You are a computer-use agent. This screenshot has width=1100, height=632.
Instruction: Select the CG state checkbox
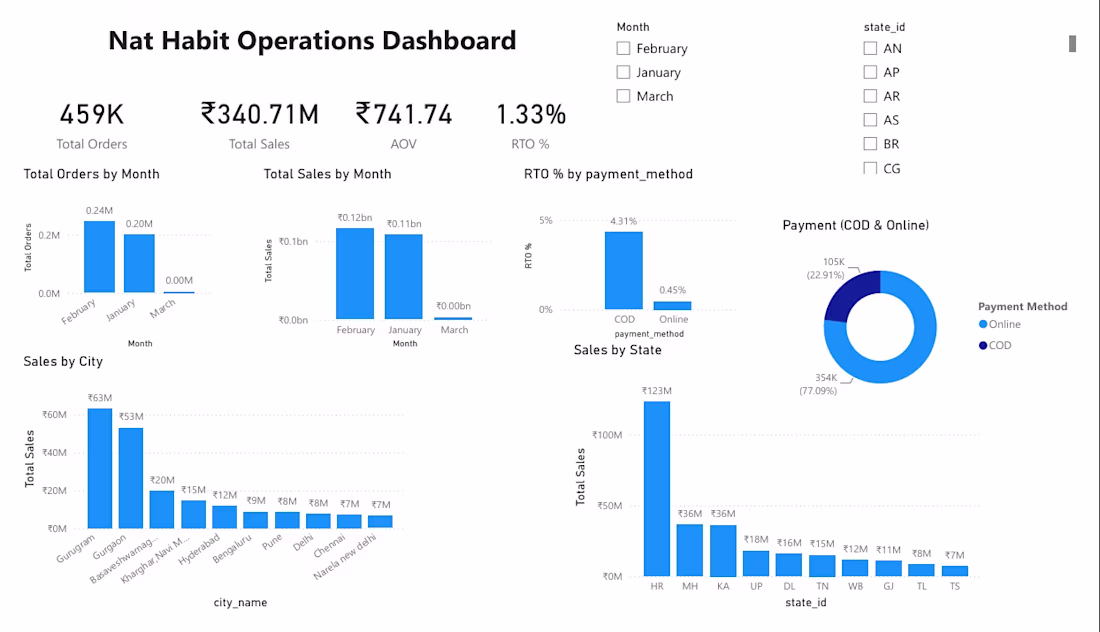pos(870,168)
